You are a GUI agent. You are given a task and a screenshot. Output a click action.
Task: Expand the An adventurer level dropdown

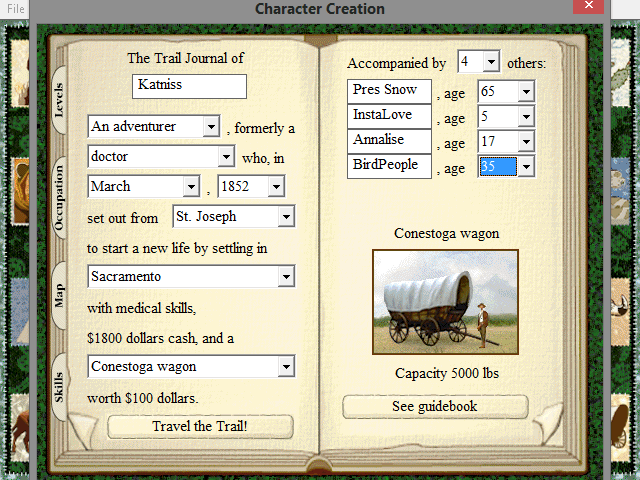[x=211, y=127]
